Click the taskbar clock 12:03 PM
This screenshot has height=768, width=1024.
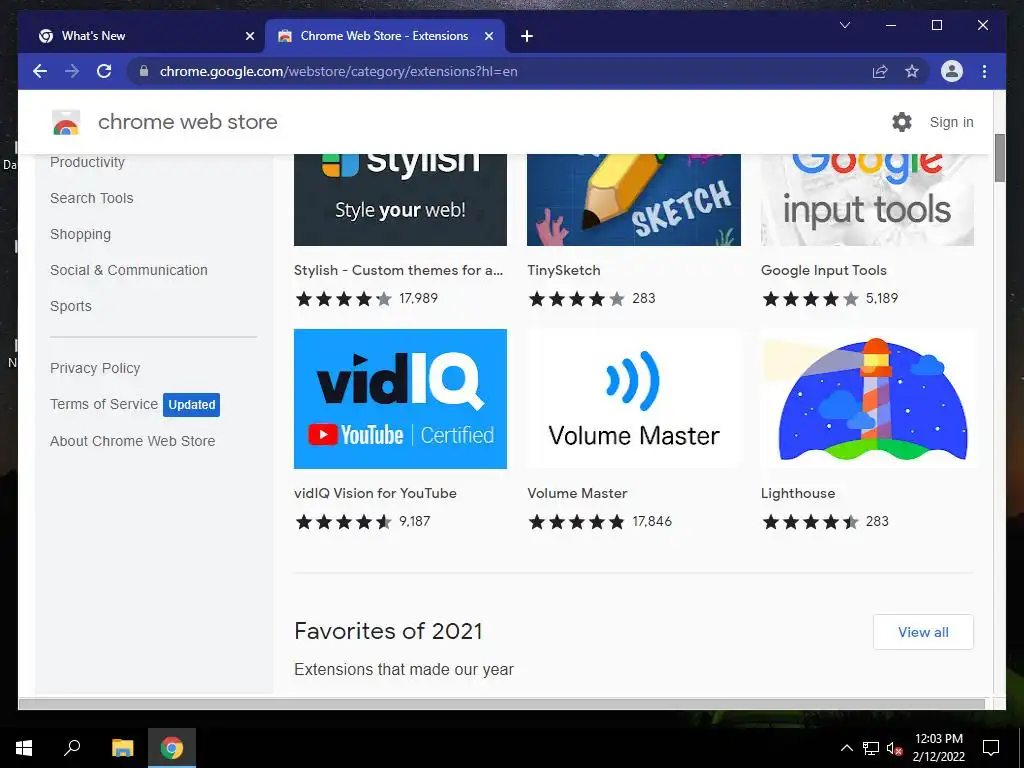click(x=938, y=739)
